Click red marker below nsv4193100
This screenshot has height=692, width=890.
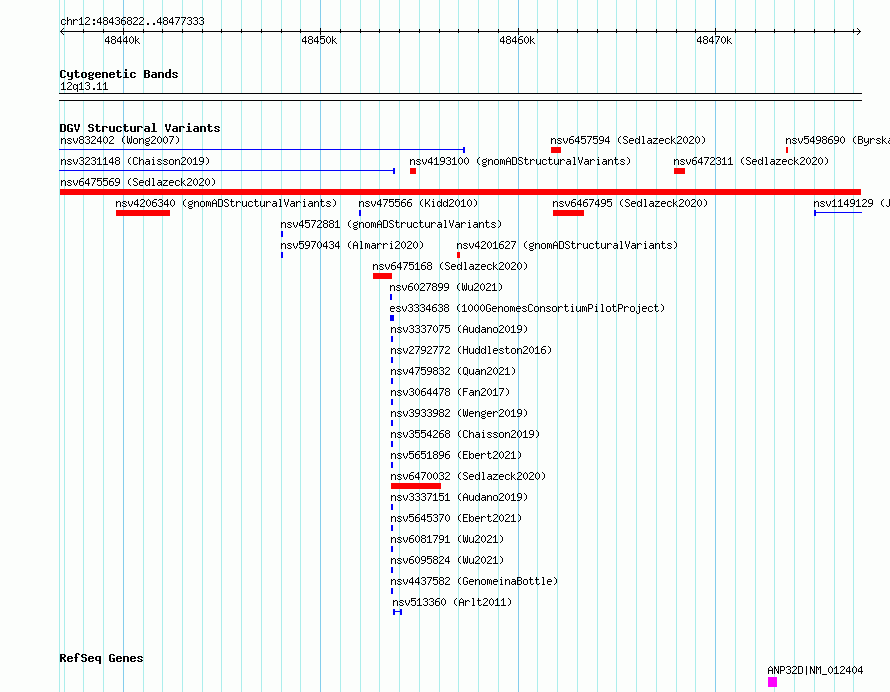pyautogui.click(x=413, y=171)
